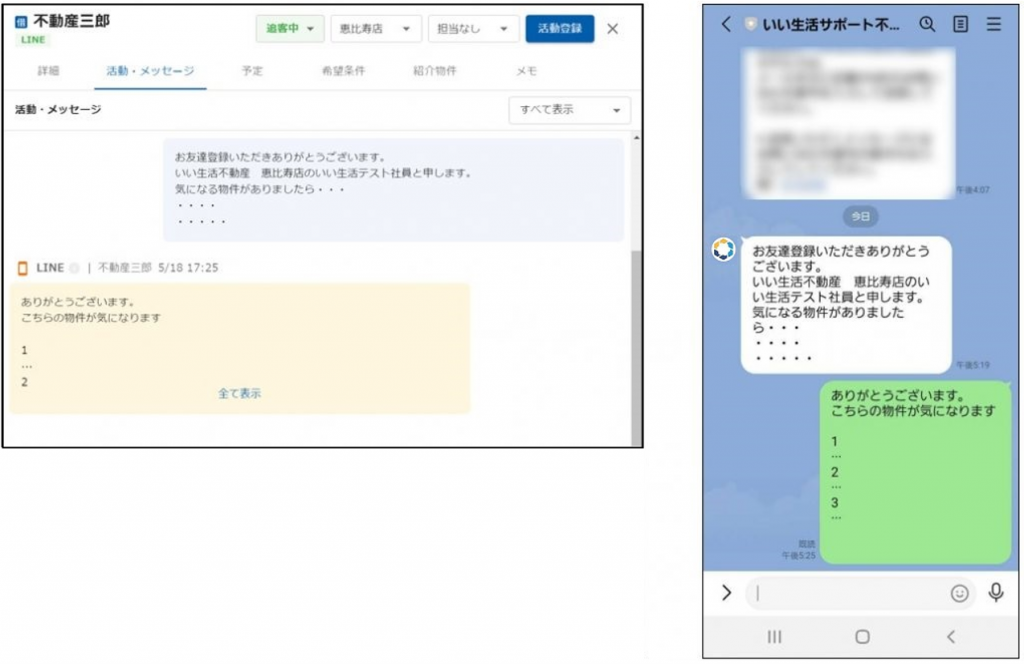The image size is (1024, 664).
Task: Switch to the 詳細 tab
Action: pos(48,71)
